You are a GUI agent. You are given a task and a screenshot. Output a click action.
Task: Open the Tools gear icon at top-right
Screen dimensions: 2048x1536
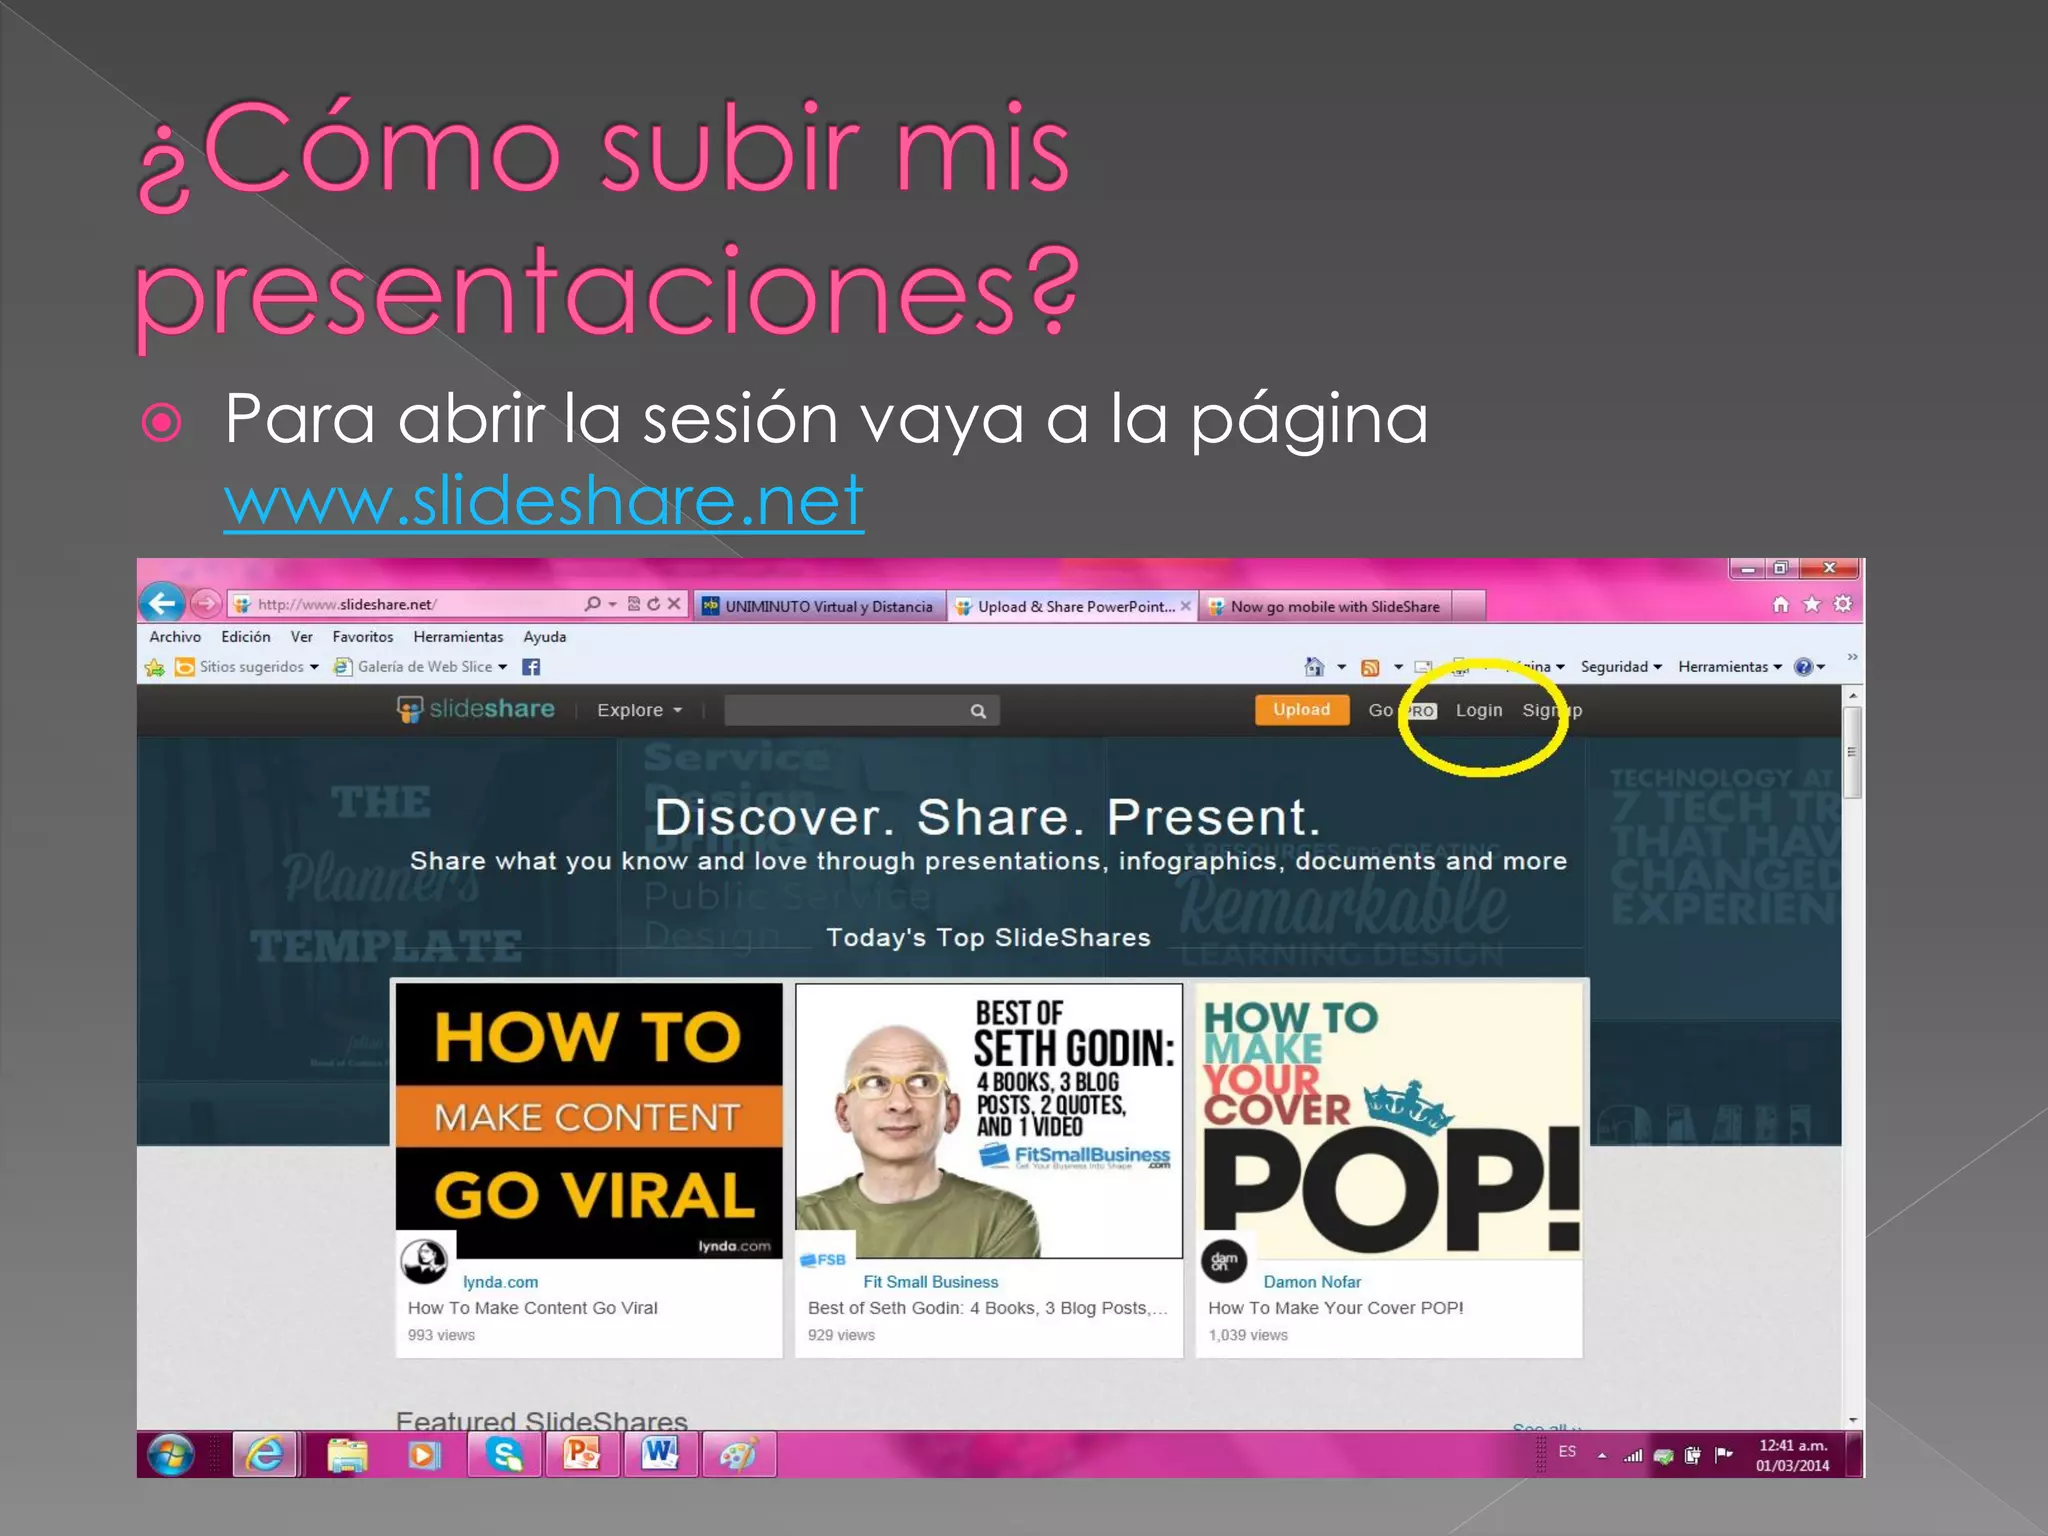1843,604
